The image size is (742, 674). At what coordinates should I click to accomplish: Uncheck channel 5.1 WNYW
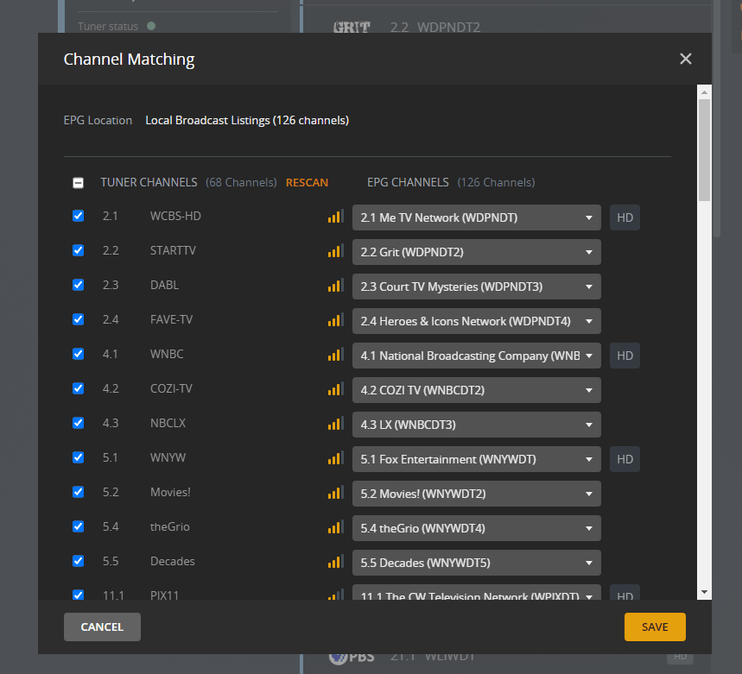pyautogui.click(x=78, y=458)
